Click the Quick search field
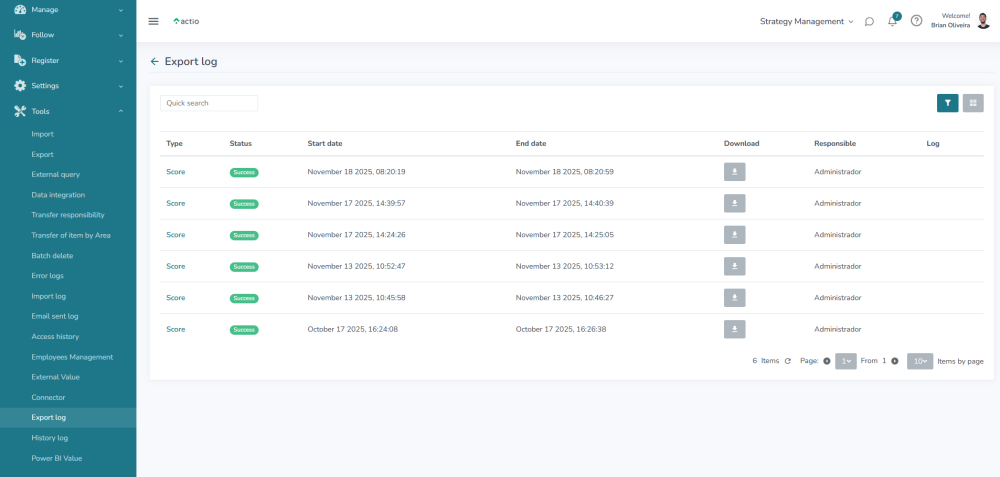The image size is (1000, 477). tap(209, 103)
